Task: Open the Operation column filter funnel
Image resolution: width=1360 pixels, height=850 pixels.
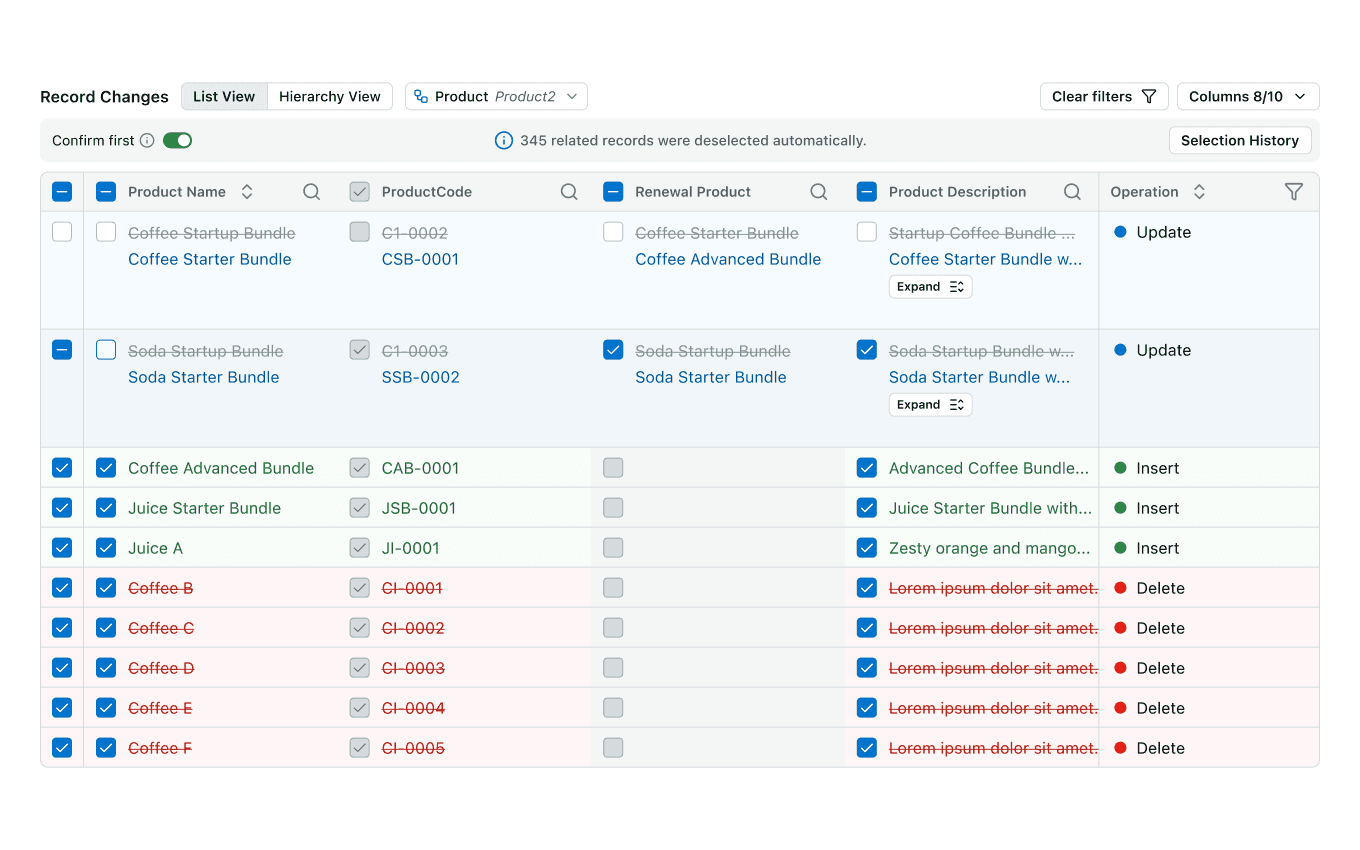Action: pyautogui.click(x=1294, y=192)
